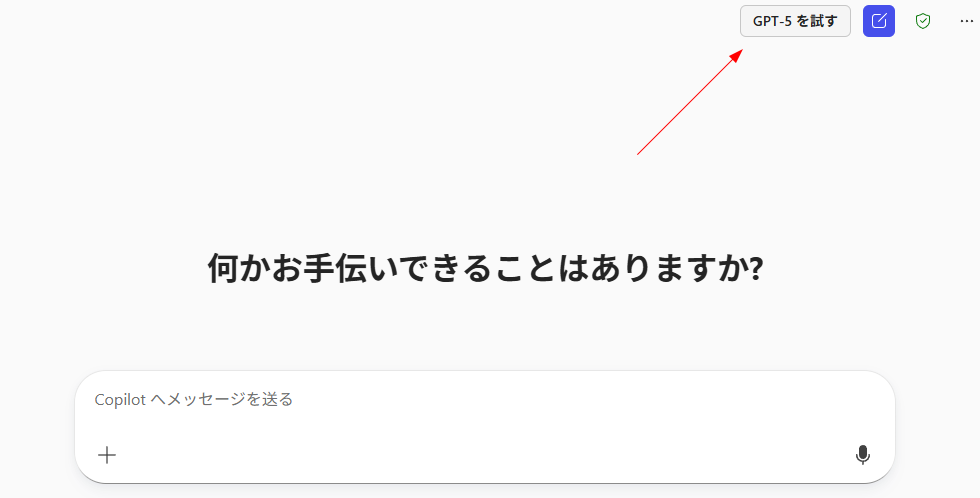
Task: Open more settings via the ··· icon
Action: (966, 21)
